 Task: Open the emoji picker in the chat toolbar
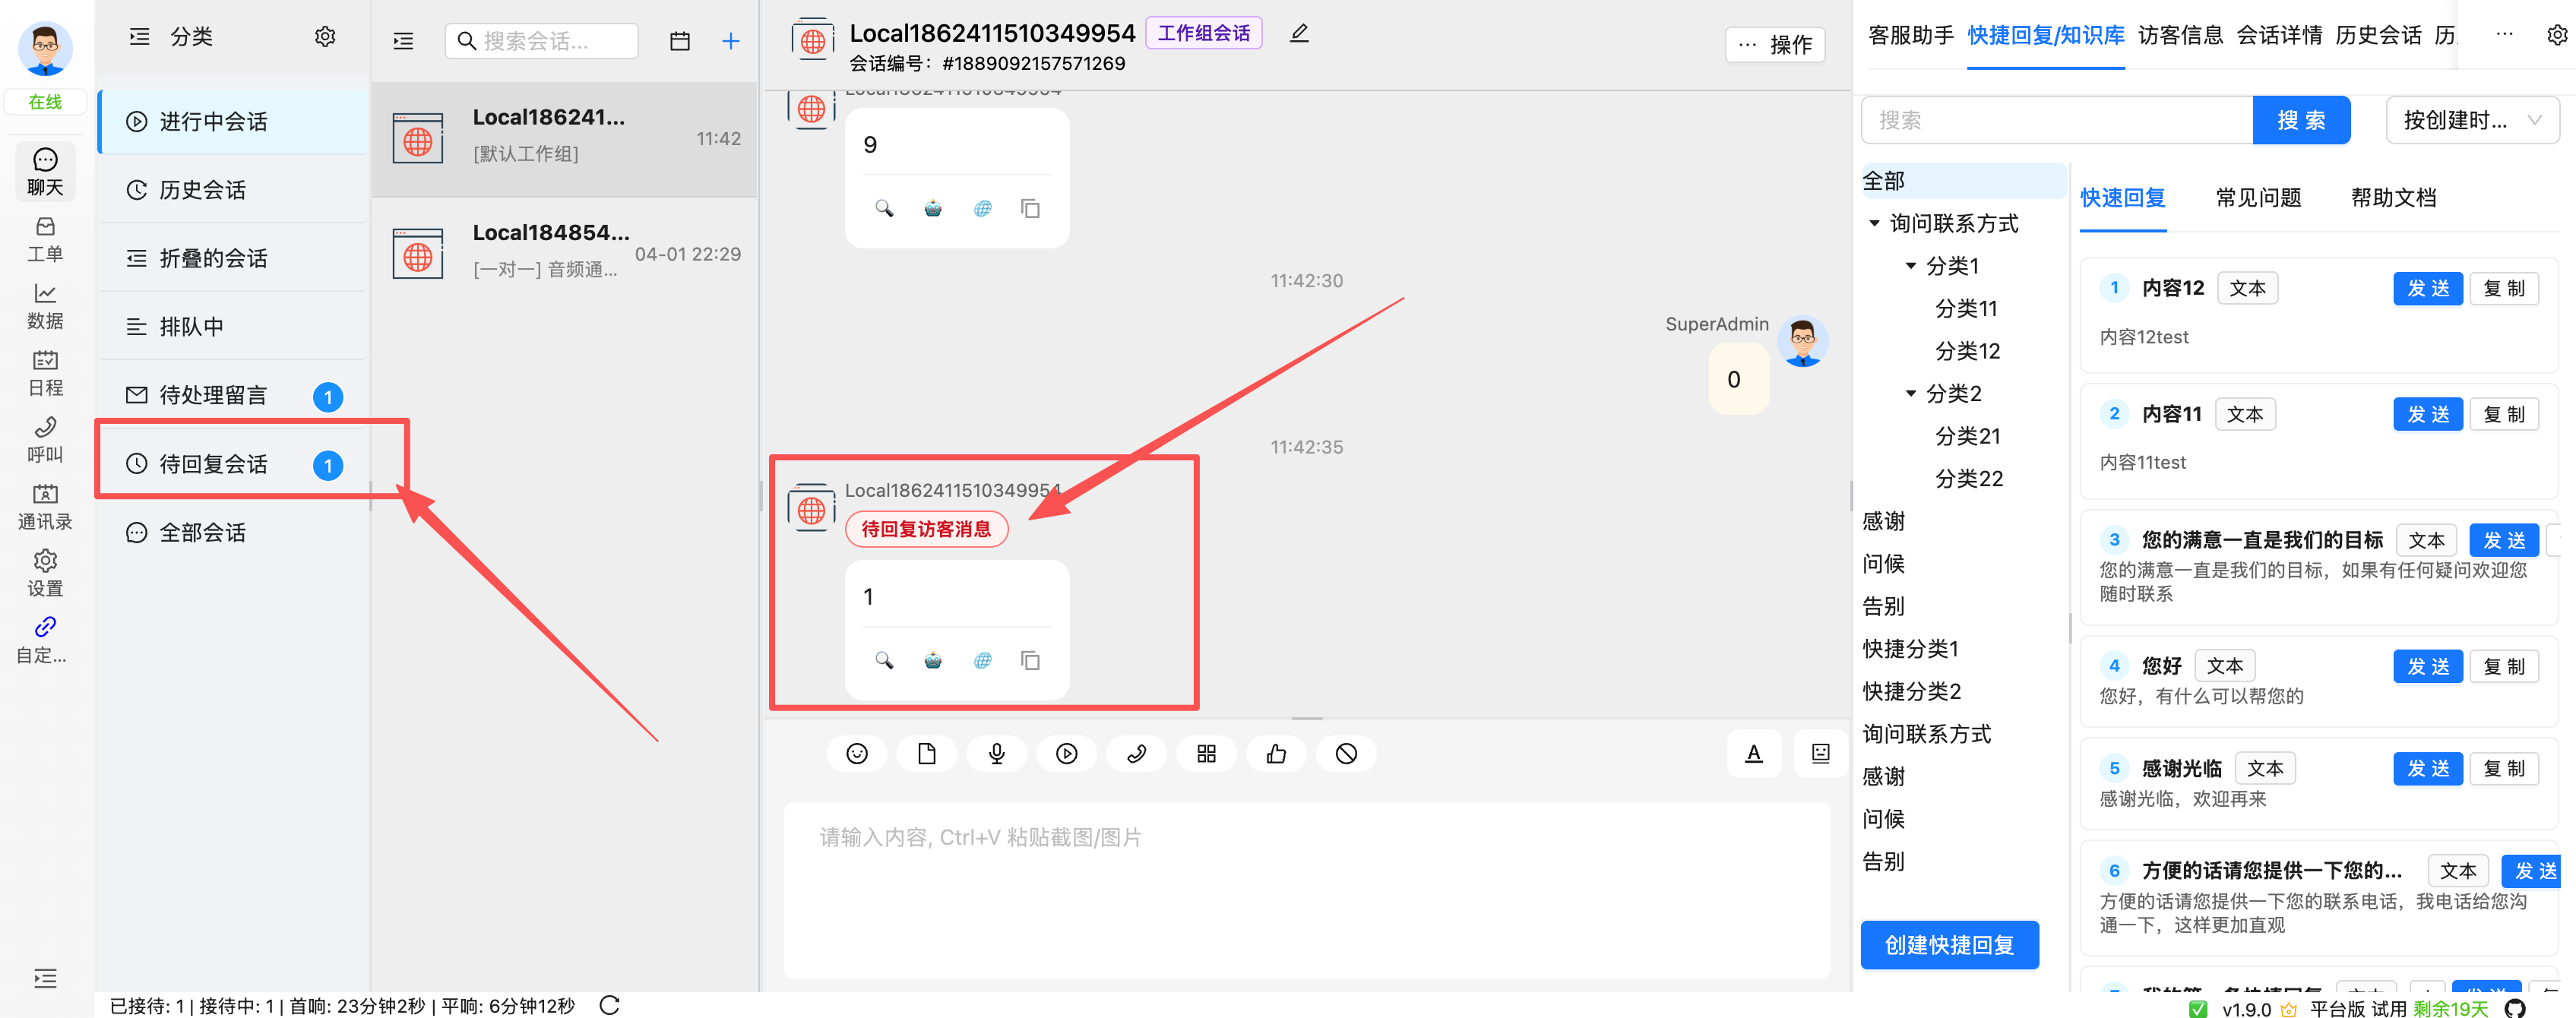856,753
